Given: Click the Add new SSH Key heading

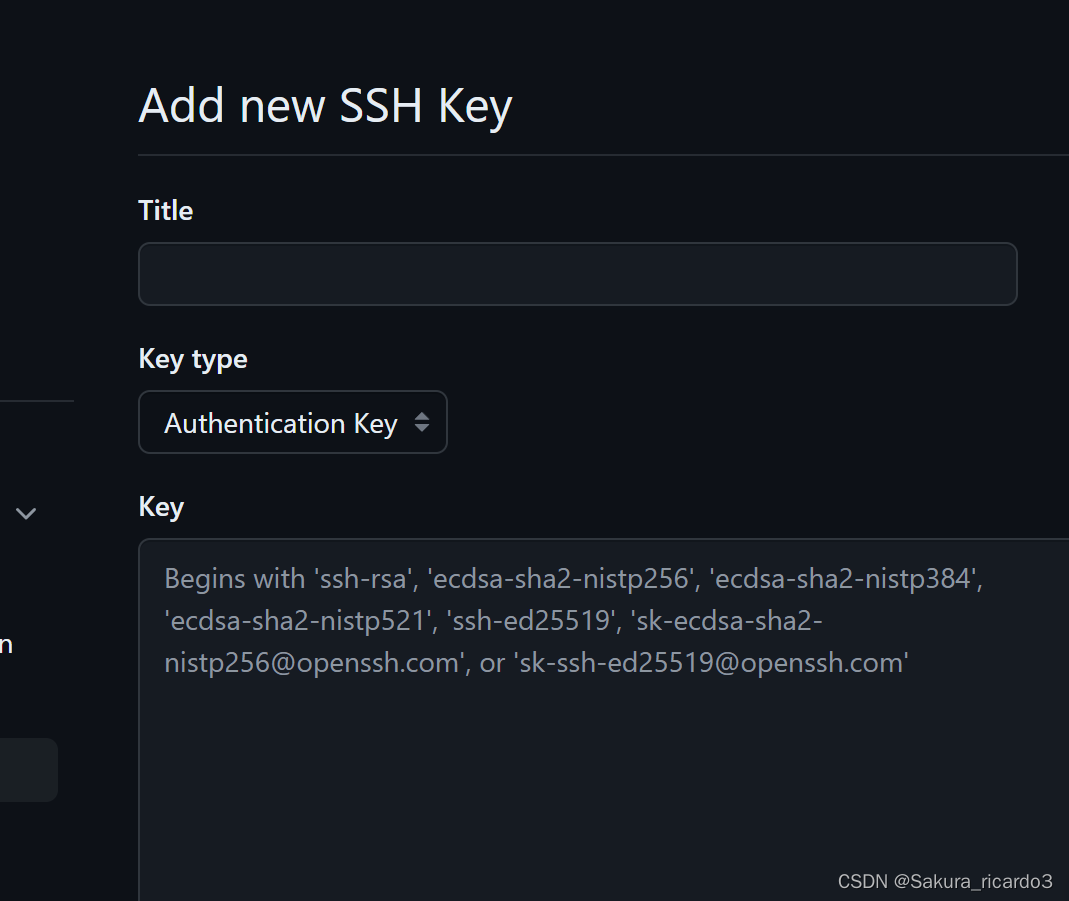Looking at the screenshot, I should [325, 104].
